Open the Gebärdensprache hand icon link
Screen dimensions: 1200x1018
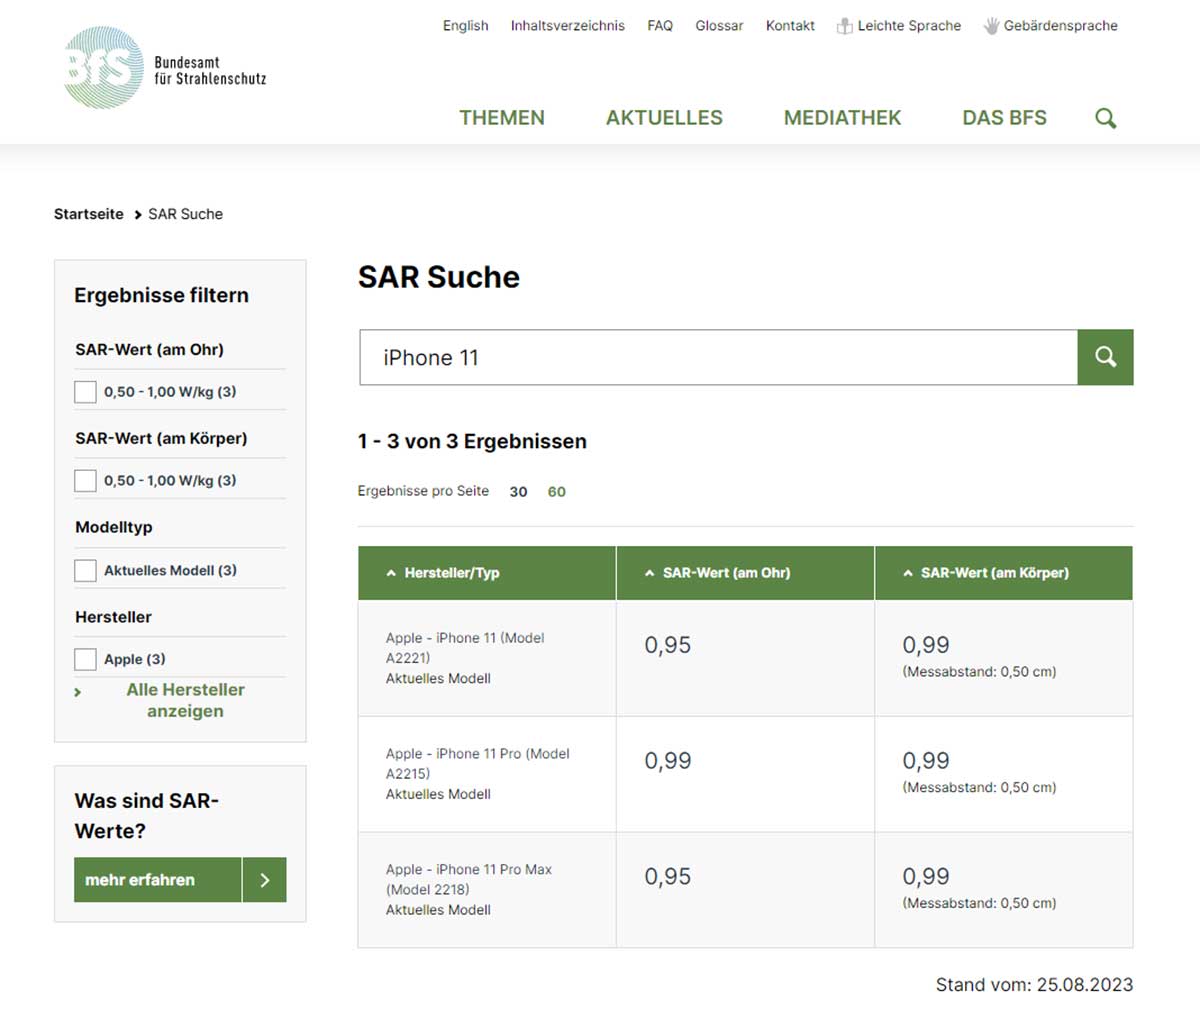pyautogui.click(x=991, y=26)
